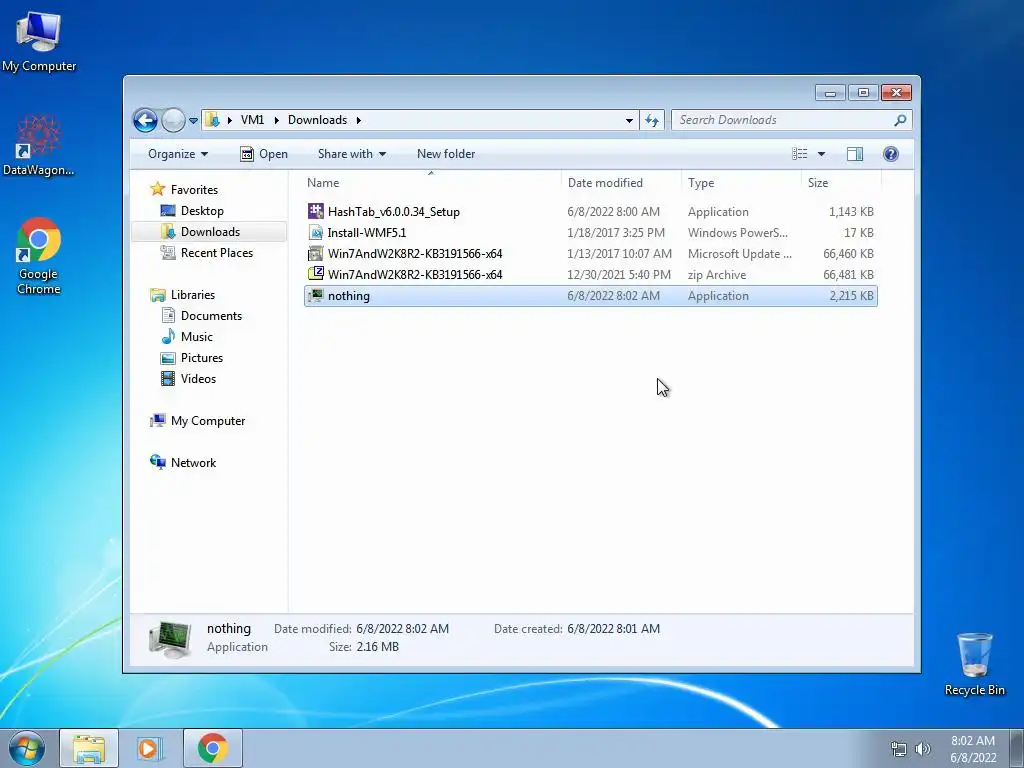Expand the arrow after VM1 in breadcrumb
Screen dimensions: 1024x768
click(x=277, y=120)
